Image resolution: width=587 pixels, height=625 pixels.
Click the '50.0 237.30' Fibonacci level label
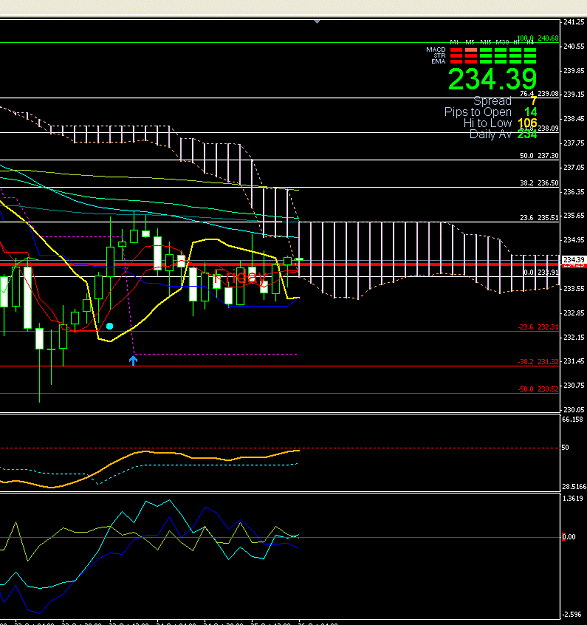tap(539, 156)
